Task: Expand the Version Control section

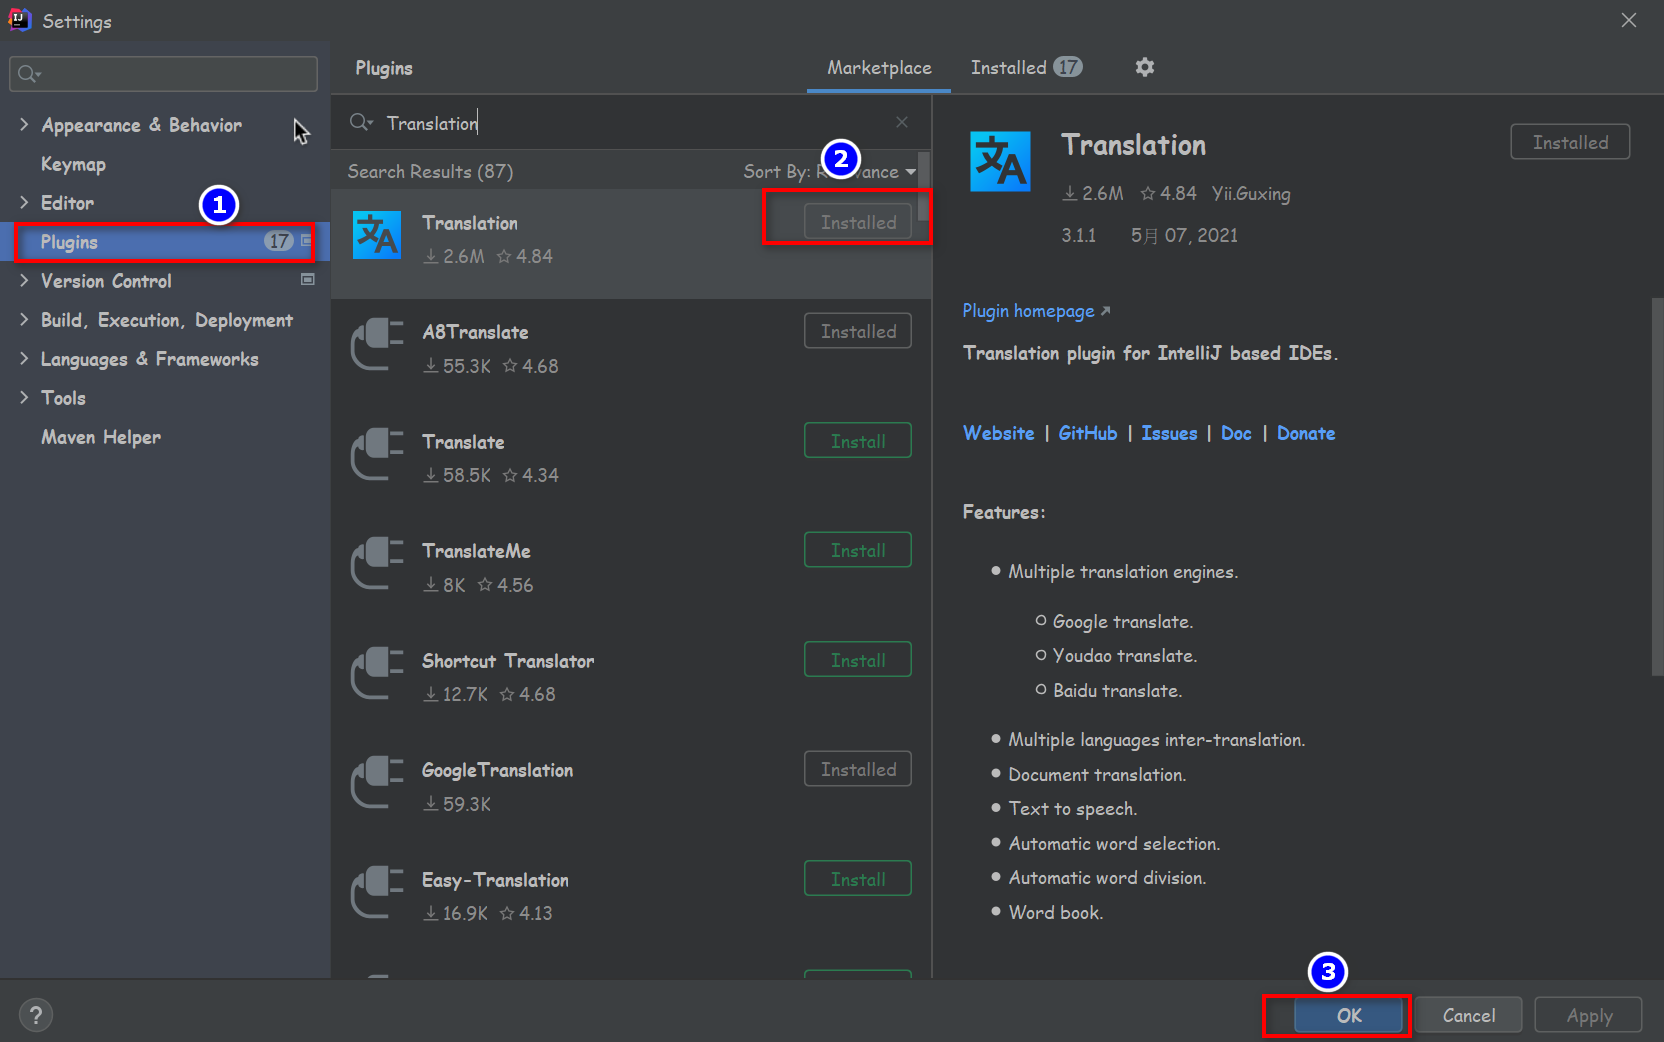Action: (24, 280)
